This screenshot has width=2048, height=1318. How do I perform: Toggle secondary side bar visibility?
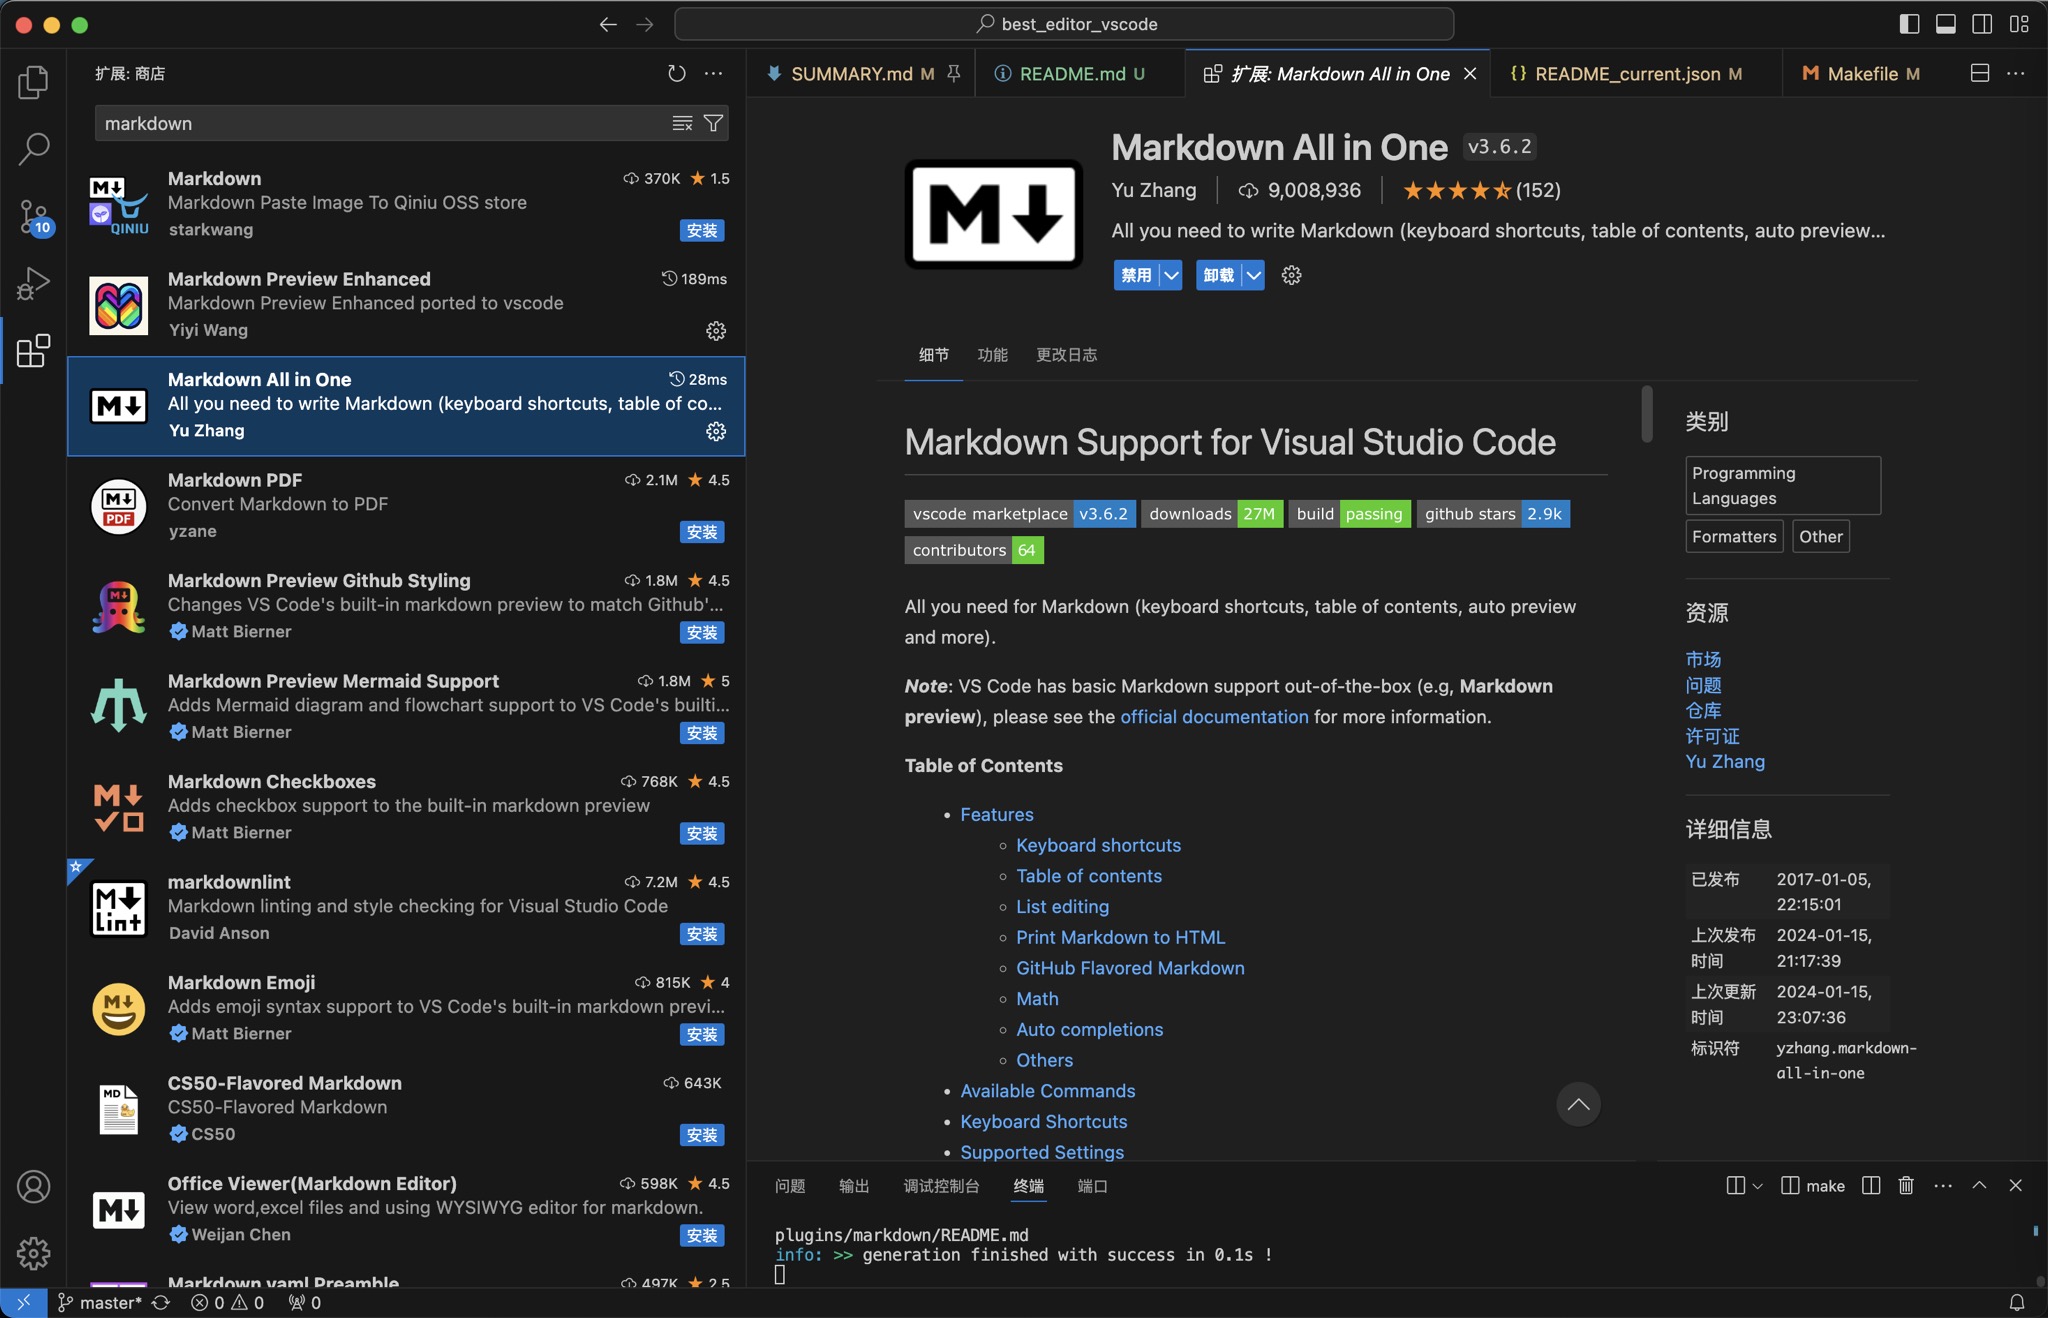pos(1982,24)
